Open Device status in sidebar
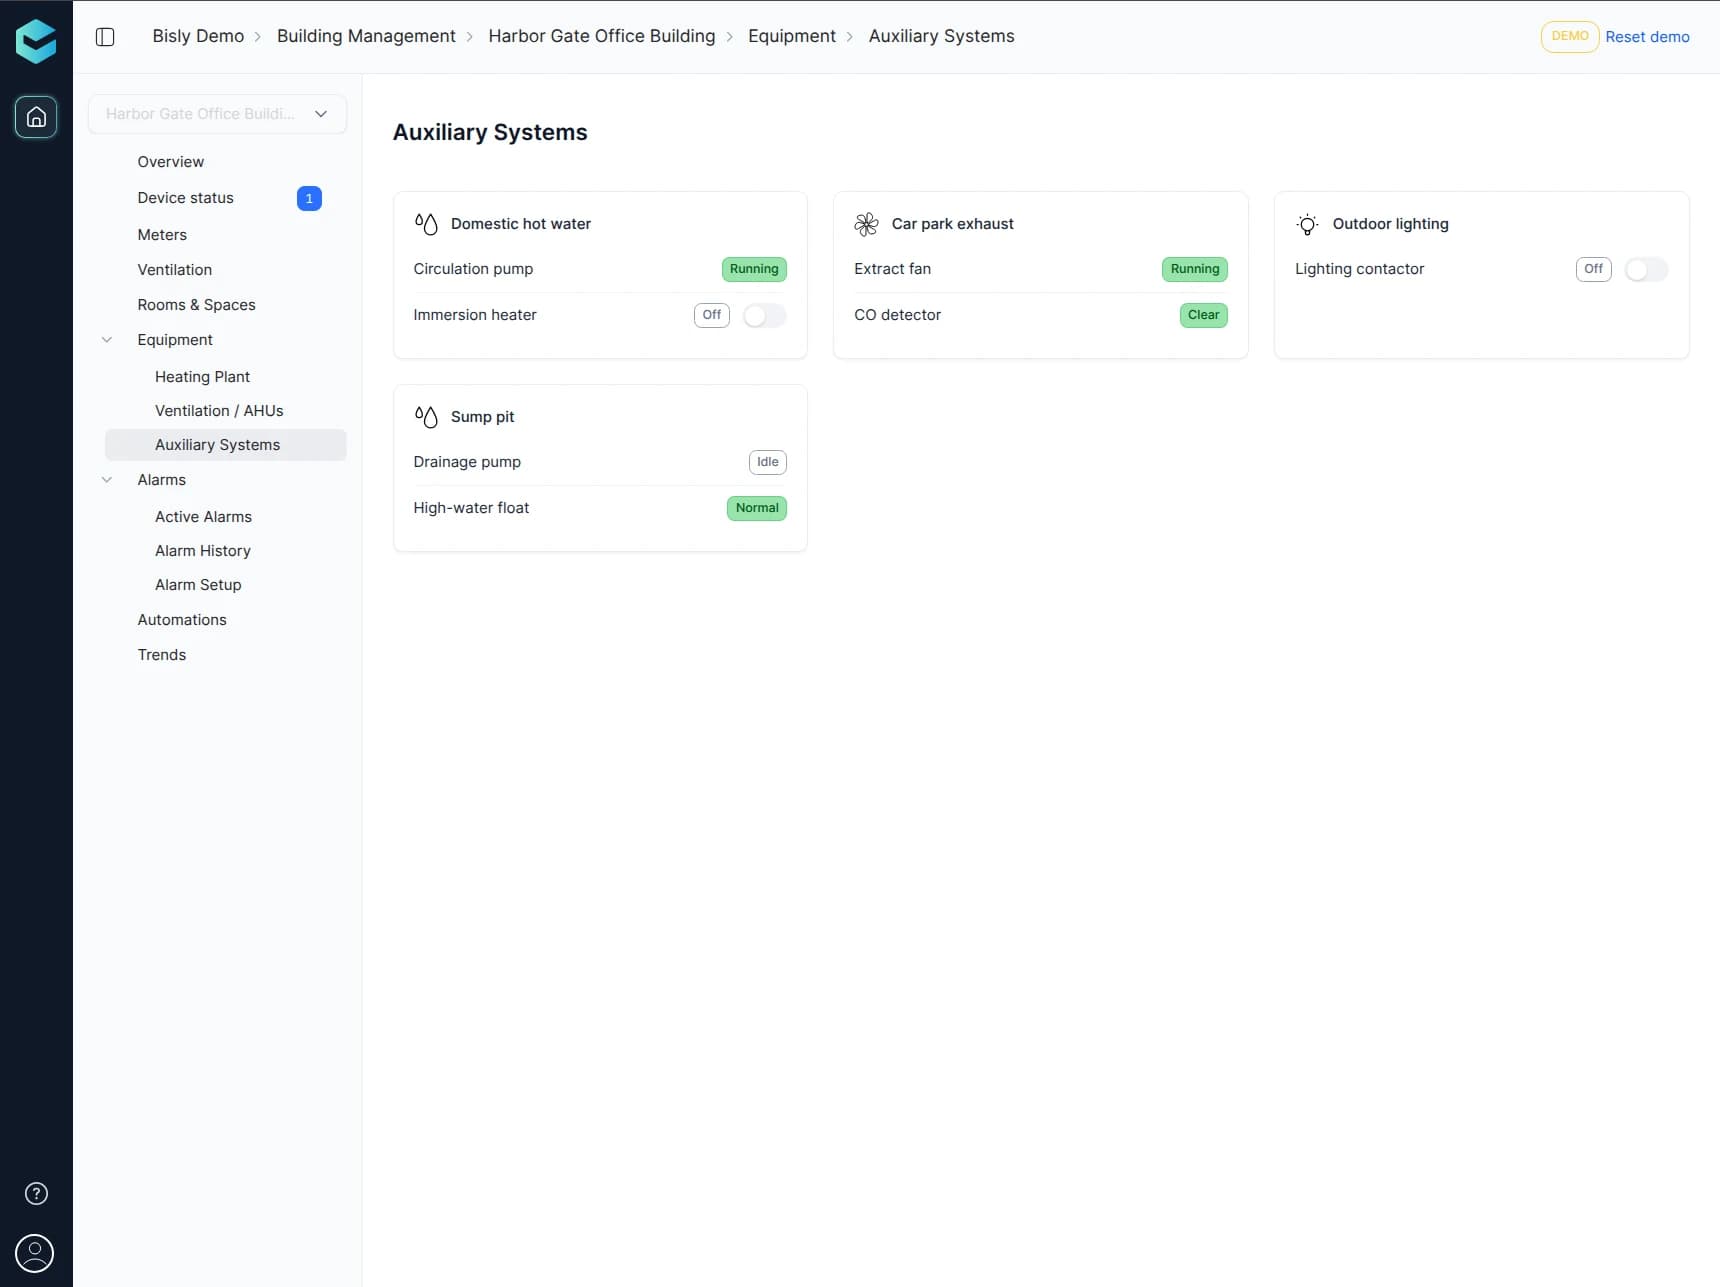The image size is (1720, 1287). [186, 198]
